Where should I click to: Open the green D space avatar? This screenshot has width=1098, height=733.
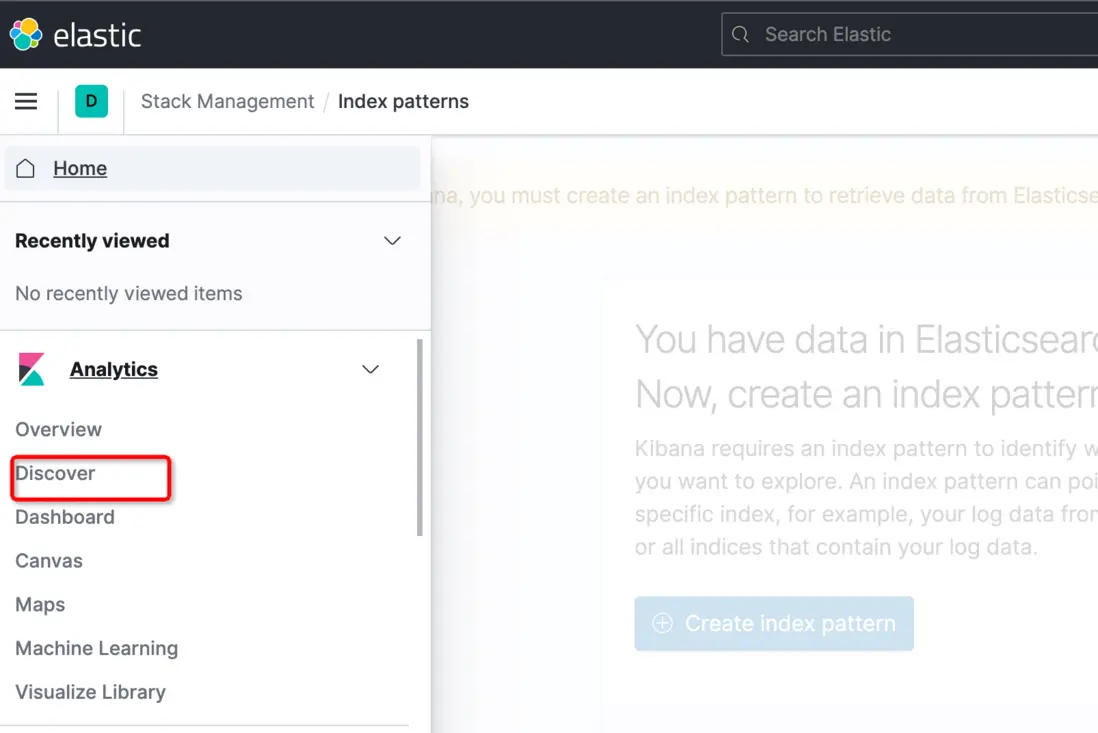(91, 101)
